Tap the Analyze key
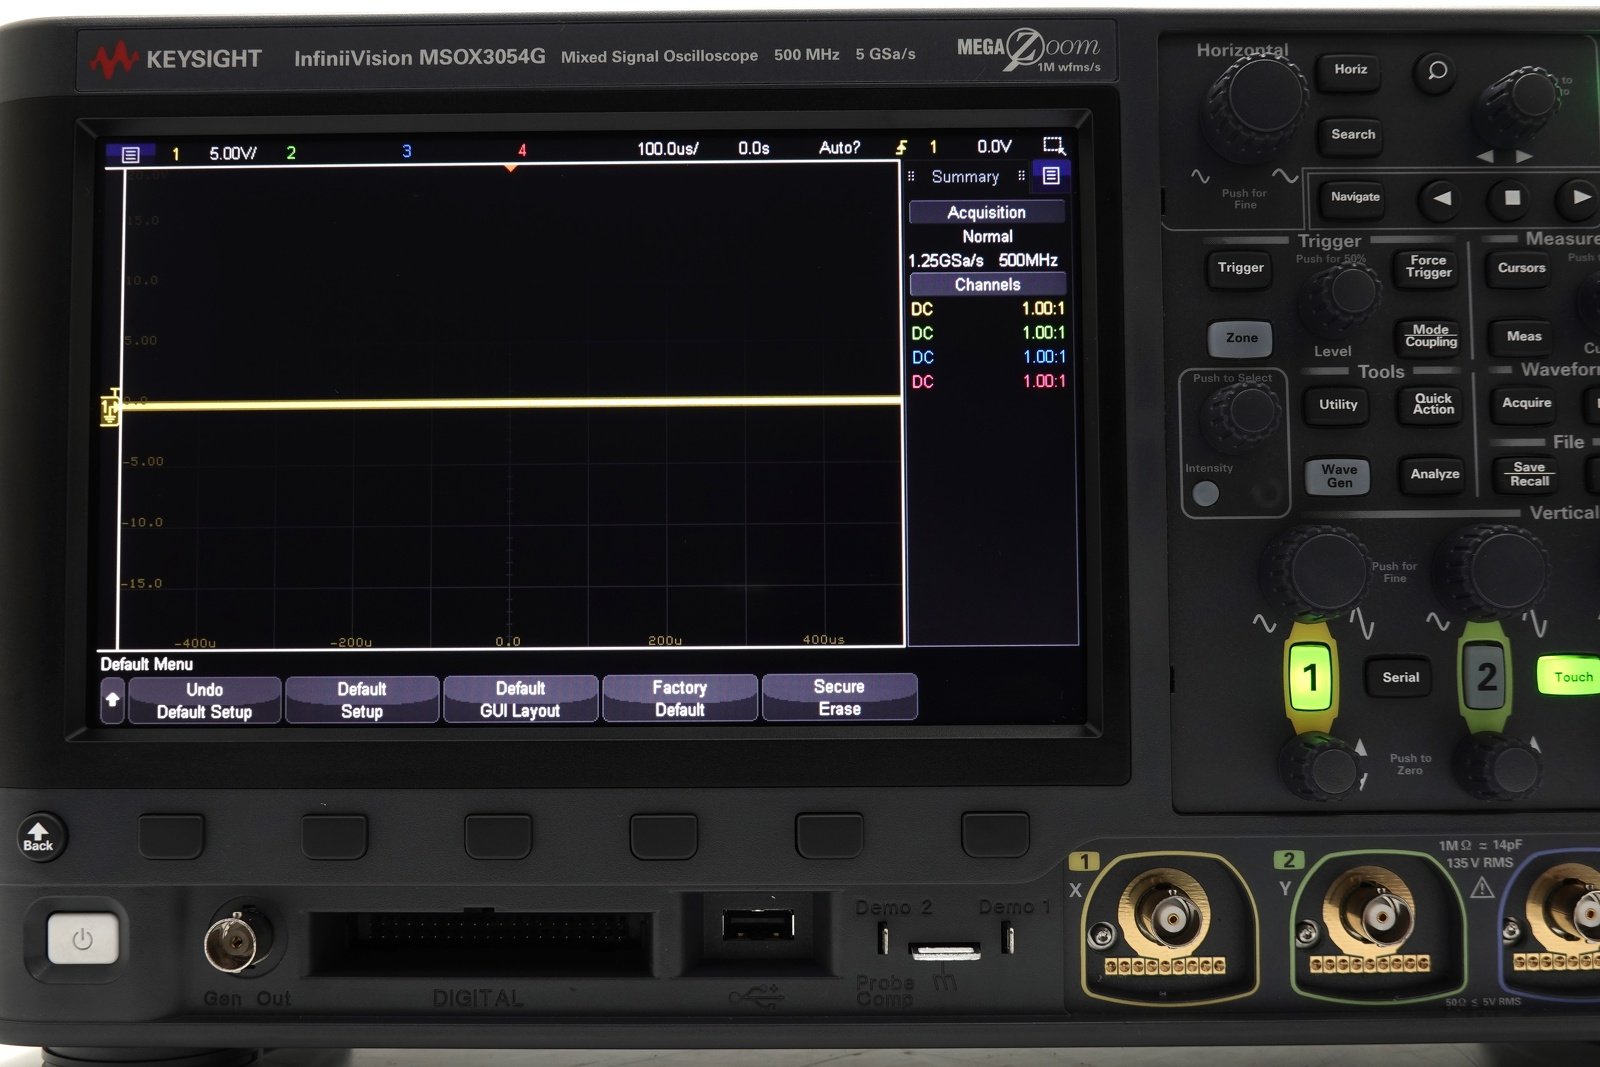Image resolution: width=1600 pixels, height=1067 pixels. coord(1434,475)
